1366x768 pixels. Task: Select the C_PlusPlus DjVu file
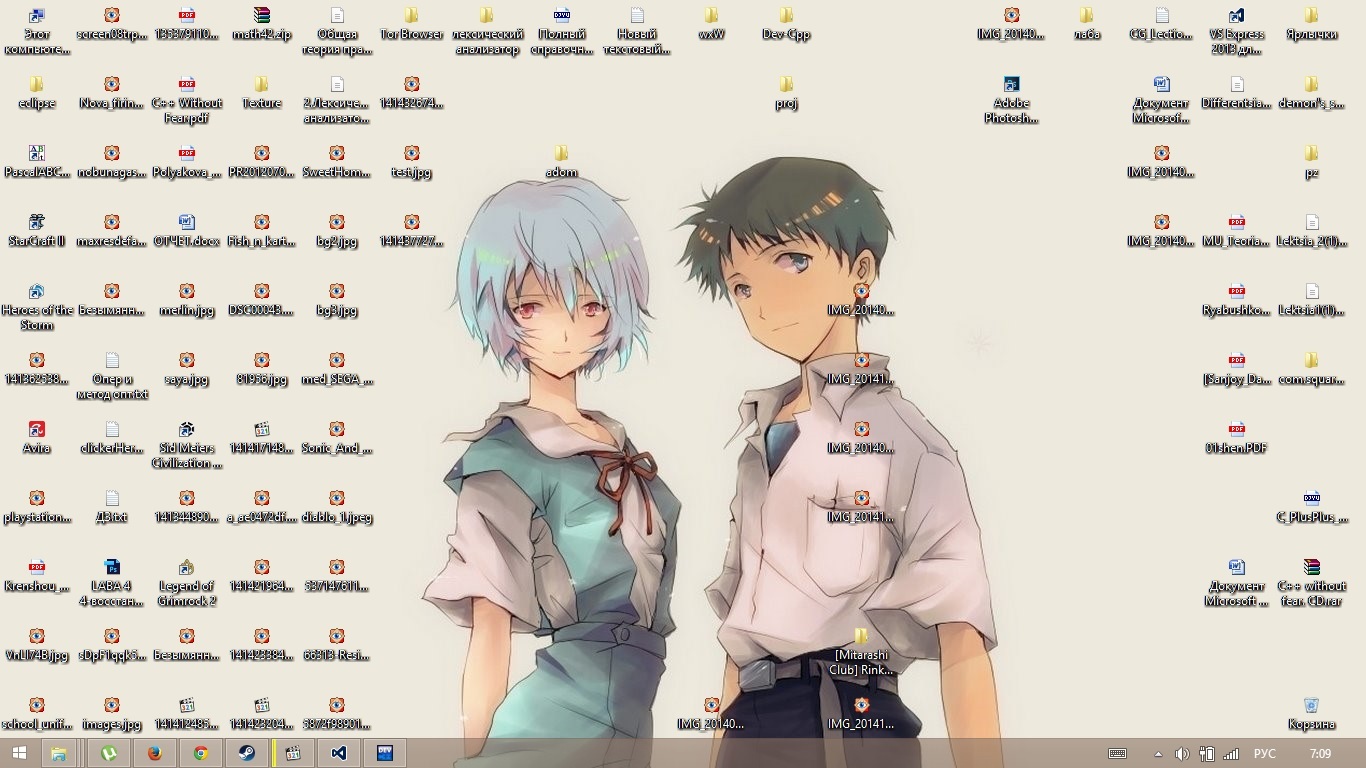pos(1311,507)
